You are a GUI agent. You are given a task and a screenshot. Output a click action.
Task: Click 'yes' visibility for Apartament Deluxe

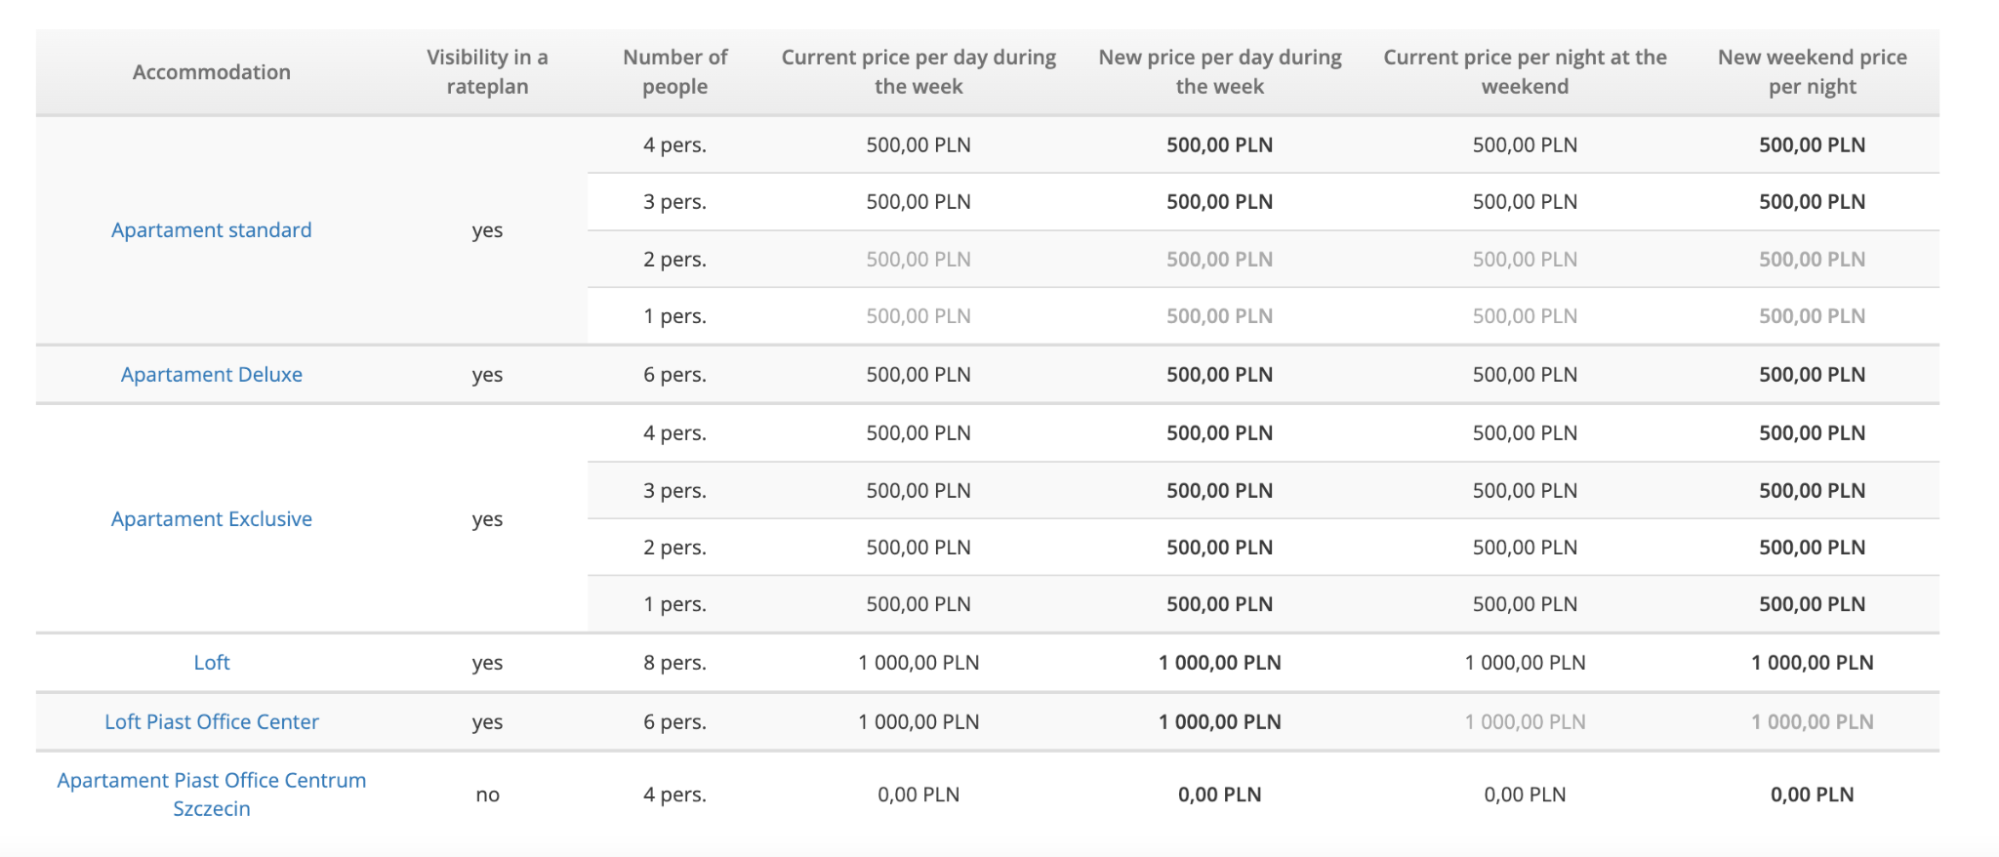(x=487, y=375)
